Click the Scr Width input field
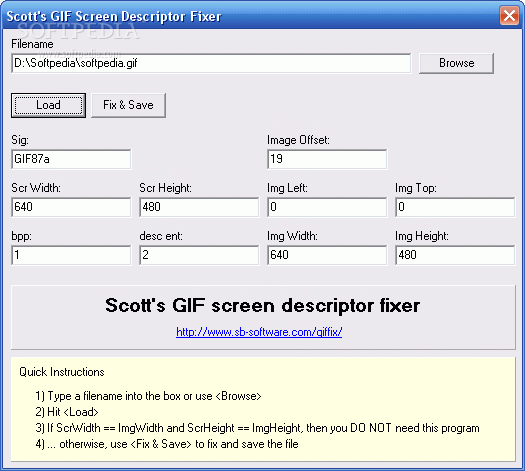Image resolution: width=525 pixels, height=471 pixels. pos(71,207)
